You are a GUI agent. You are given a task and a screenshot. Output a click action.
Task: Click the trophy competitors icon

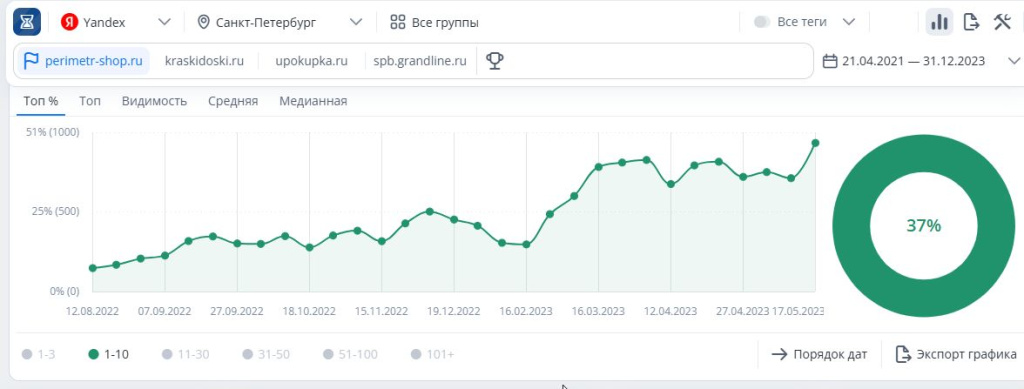click(495, 61)
